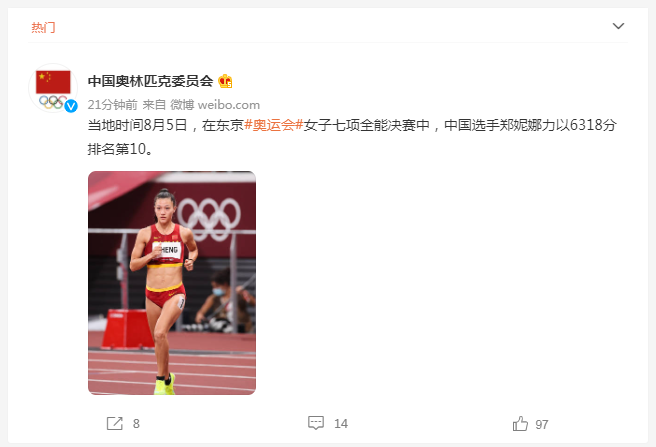656x447 pixels.
Task: Click the blue verified V badge
Action: [71, 106]
